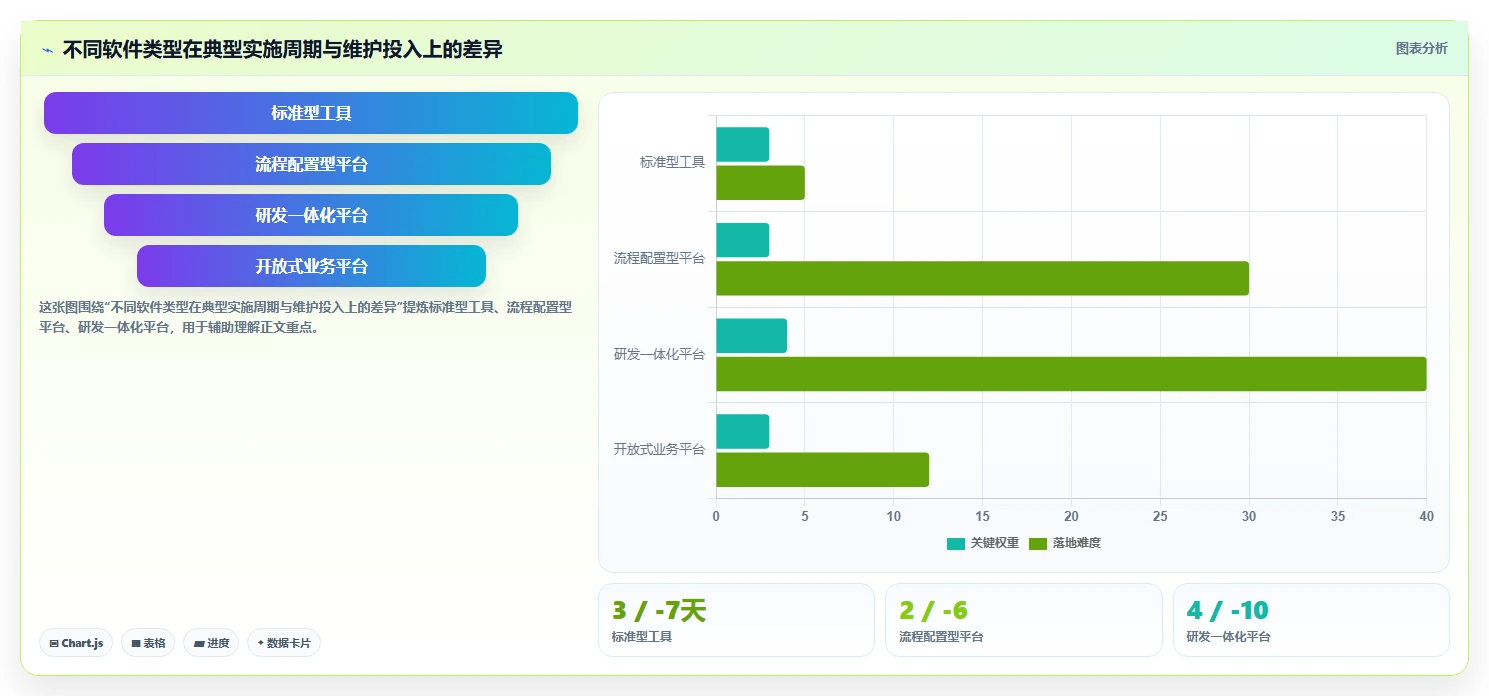Click the x-axis tick label 25
Viewport: 1489px width, 696px height.
(x=1160, y=516)
